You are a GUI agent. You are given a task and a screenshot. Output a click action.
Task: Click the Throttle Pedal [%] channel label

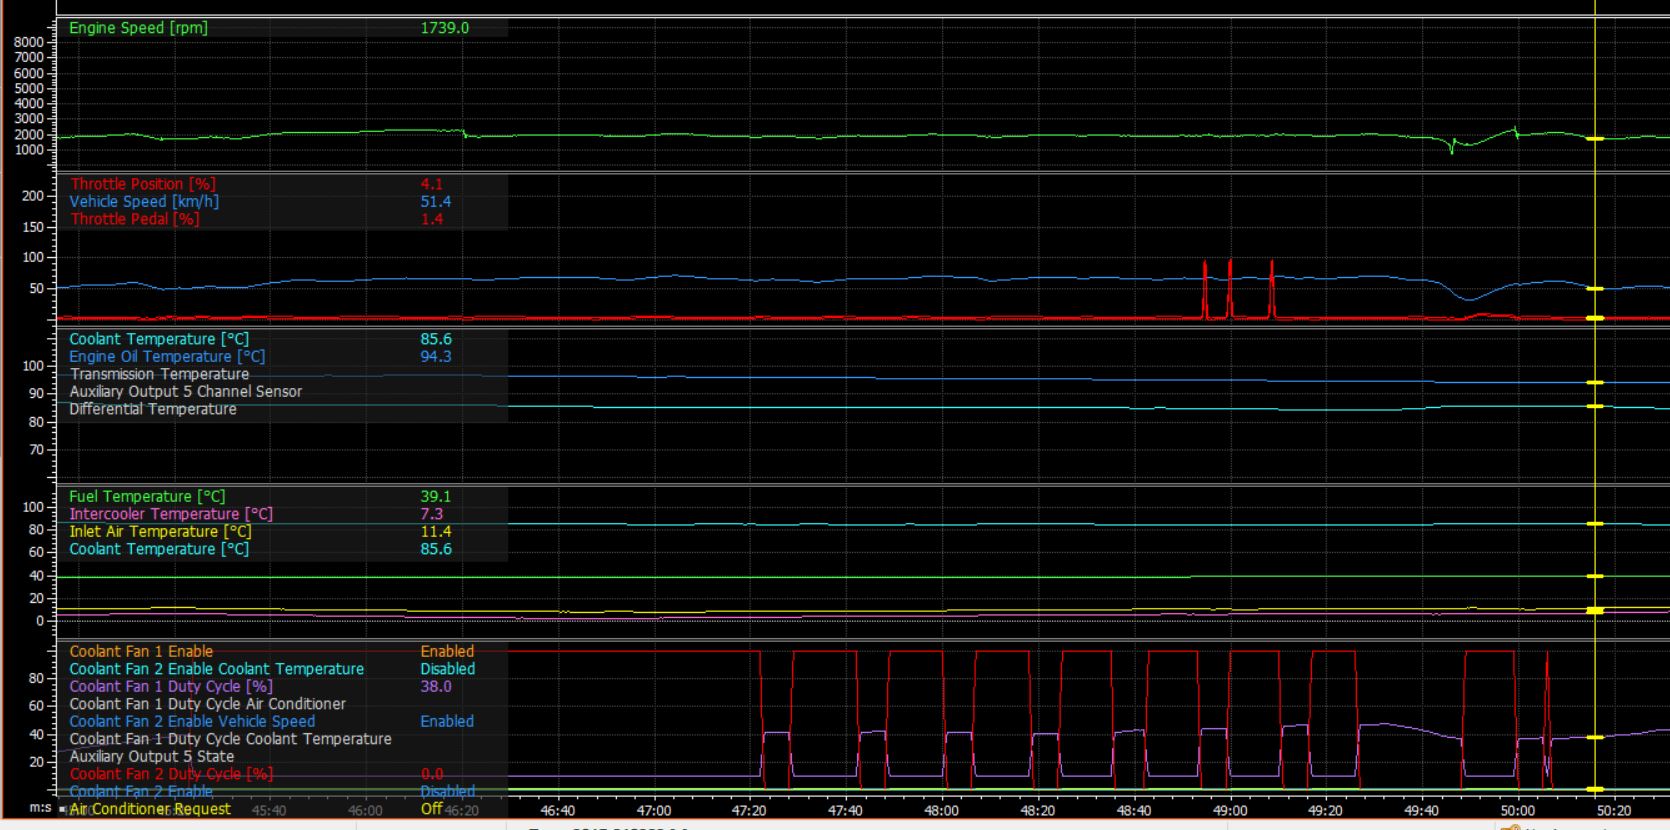click(134, 219)
